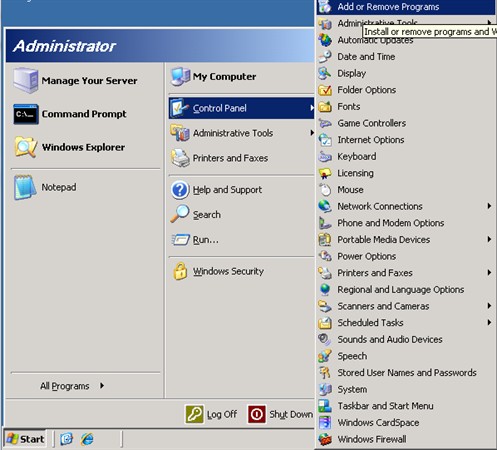Viewport: 497px width, 450px height.
Task: Click the Search magnifier icon
Action: click(180, 214)
